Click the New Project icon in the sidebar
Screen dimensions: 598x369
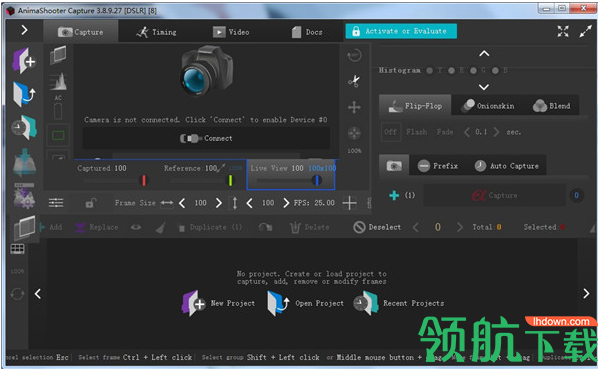24,61
